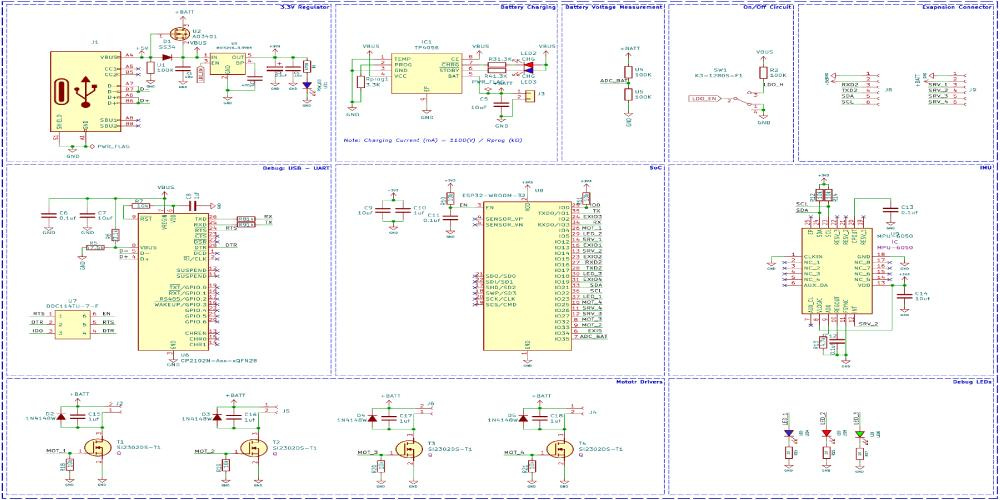Select the SCL label on J8
The image size is (1000, 500).
tap(847, 102)
